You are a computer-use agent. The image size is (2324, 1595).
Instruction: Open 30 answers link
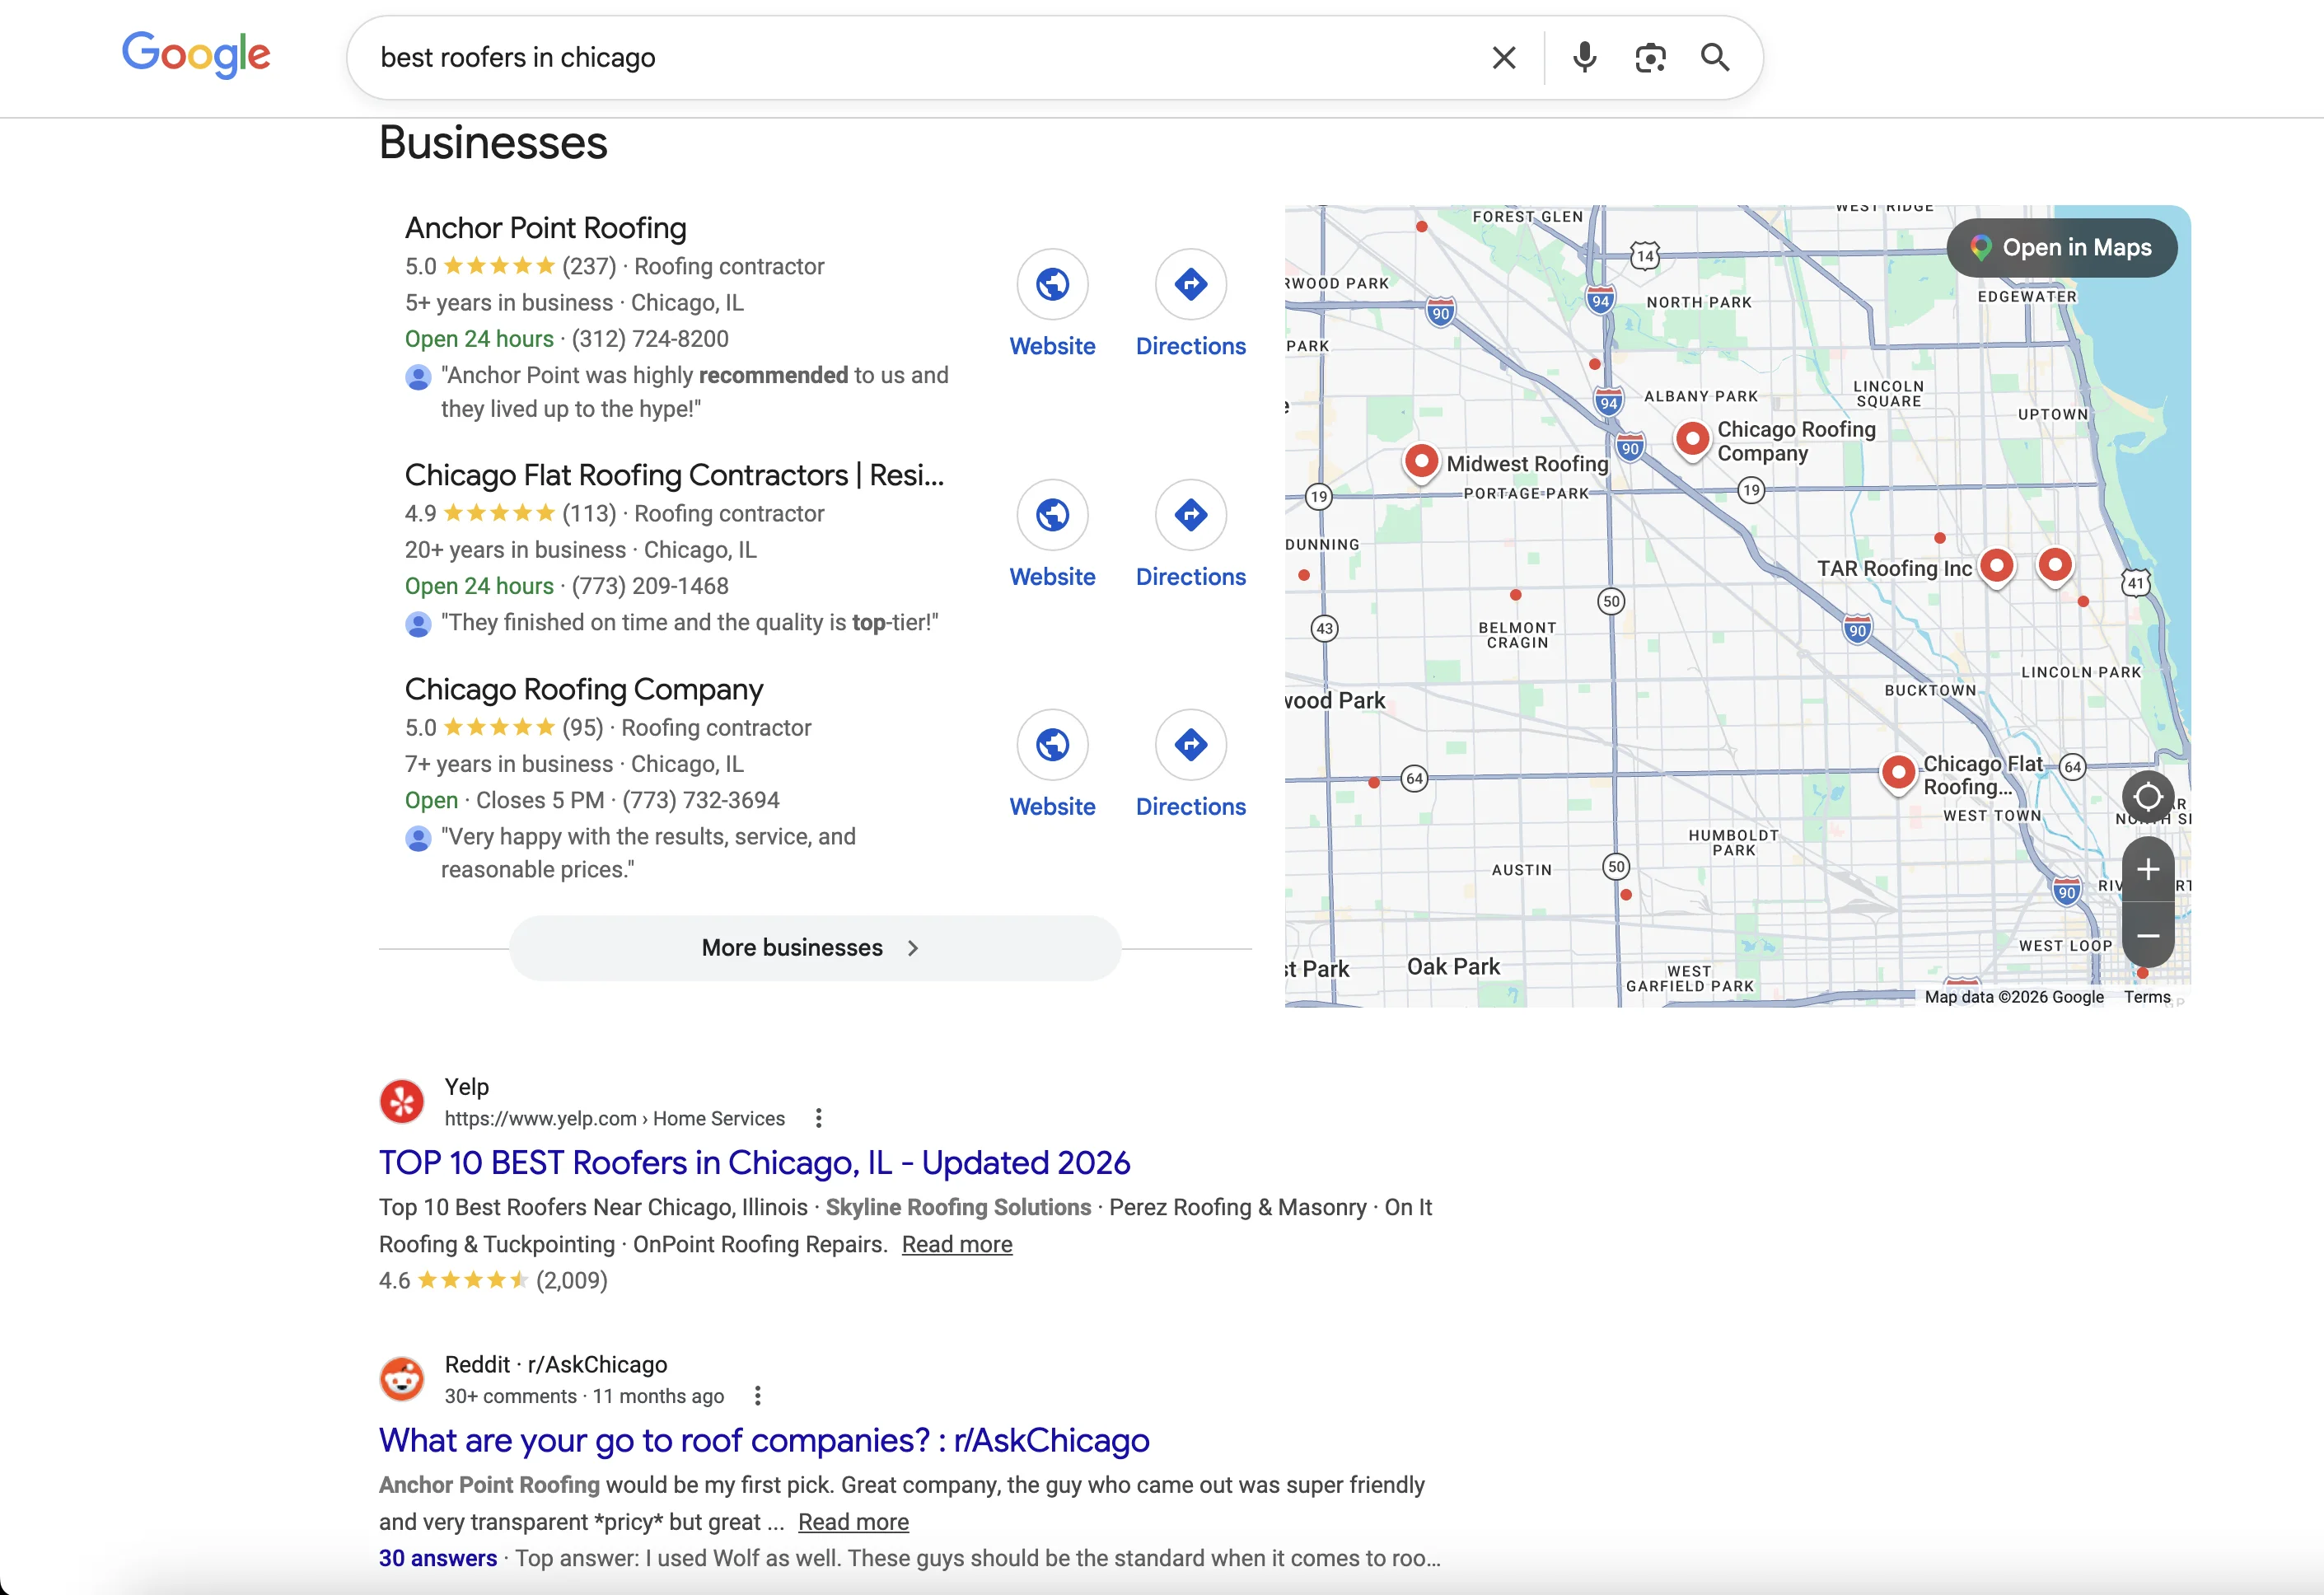tap(438, 1559)
